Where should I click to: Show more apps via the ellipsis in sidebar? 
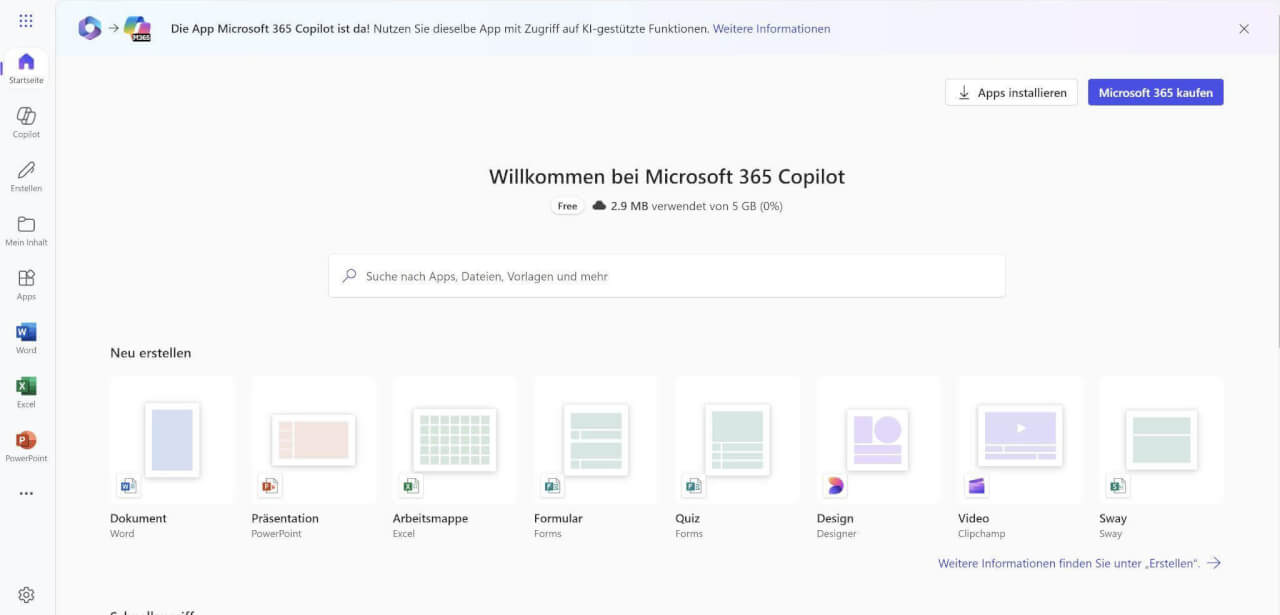pos(25,492)
